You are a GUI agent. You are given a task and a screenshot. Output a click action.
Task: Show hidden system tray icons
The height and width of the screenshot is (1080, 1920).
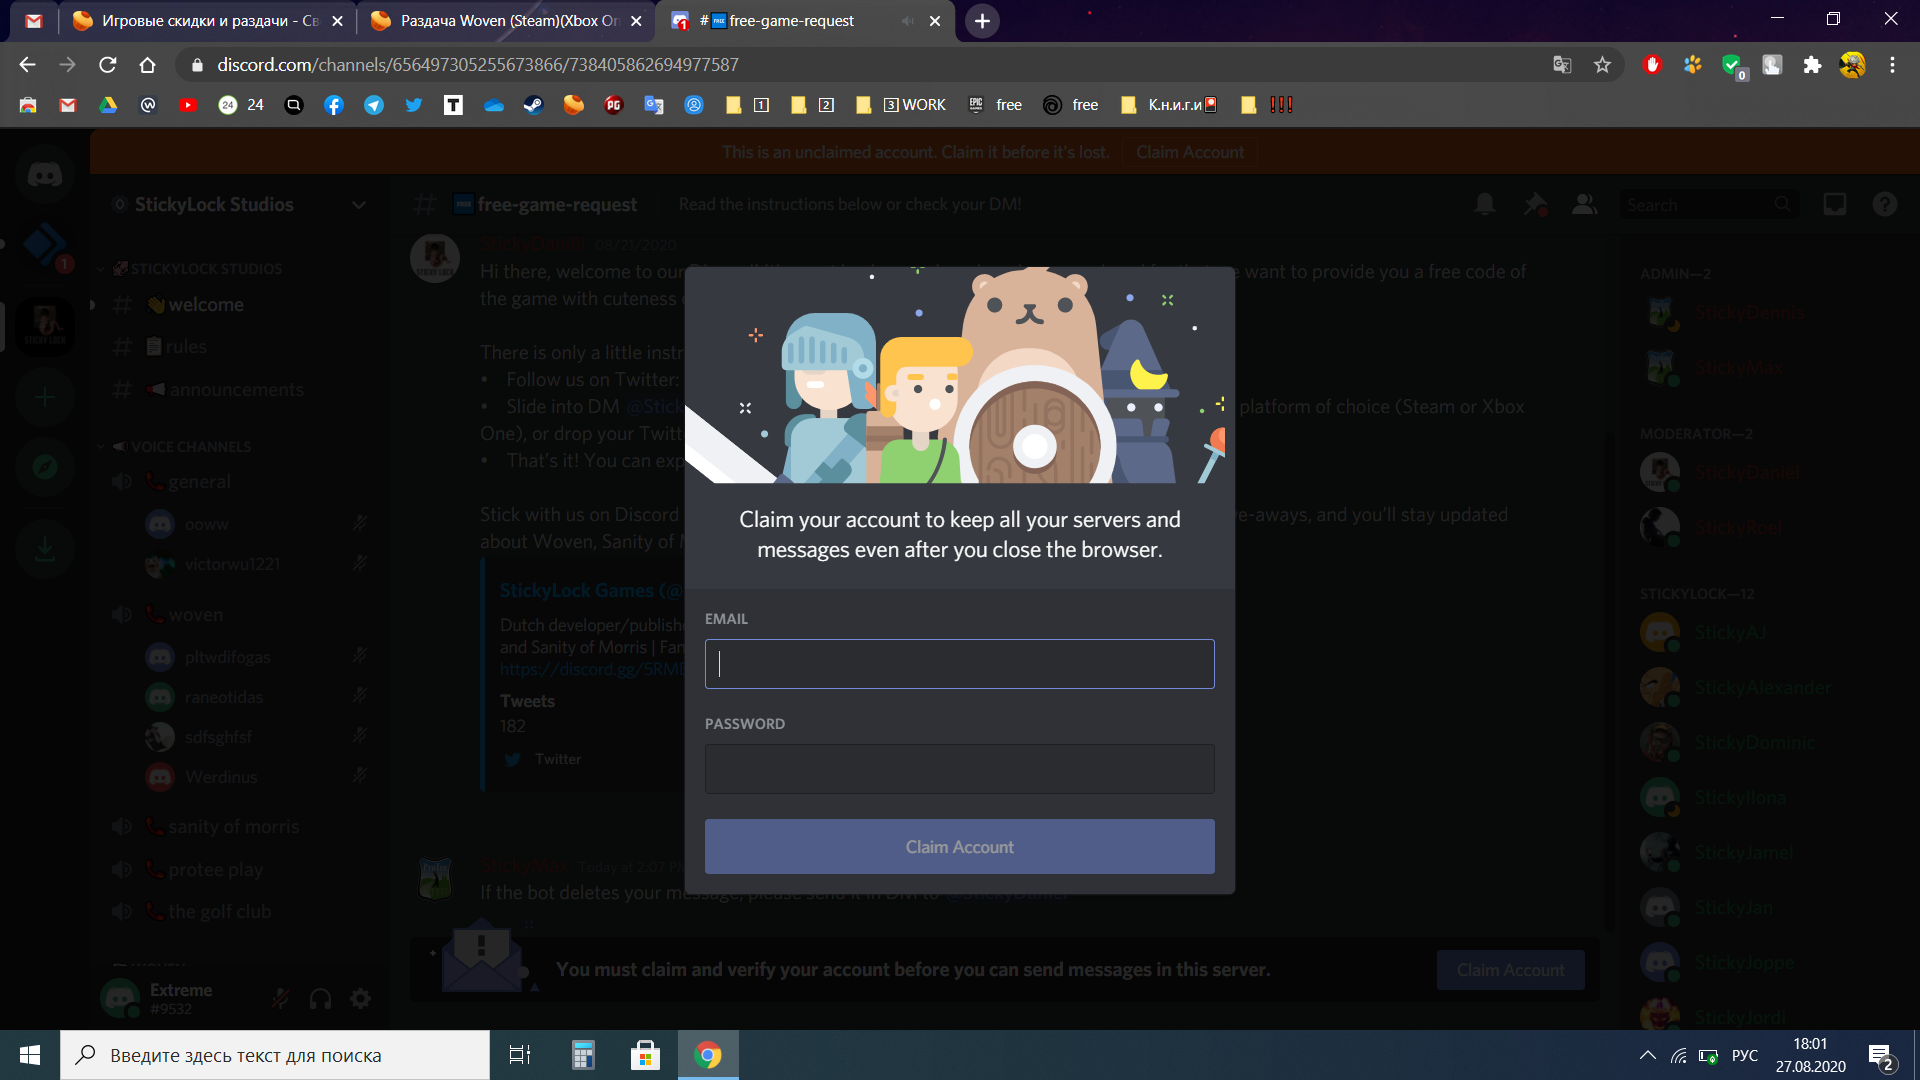tap(1648, 1055)
